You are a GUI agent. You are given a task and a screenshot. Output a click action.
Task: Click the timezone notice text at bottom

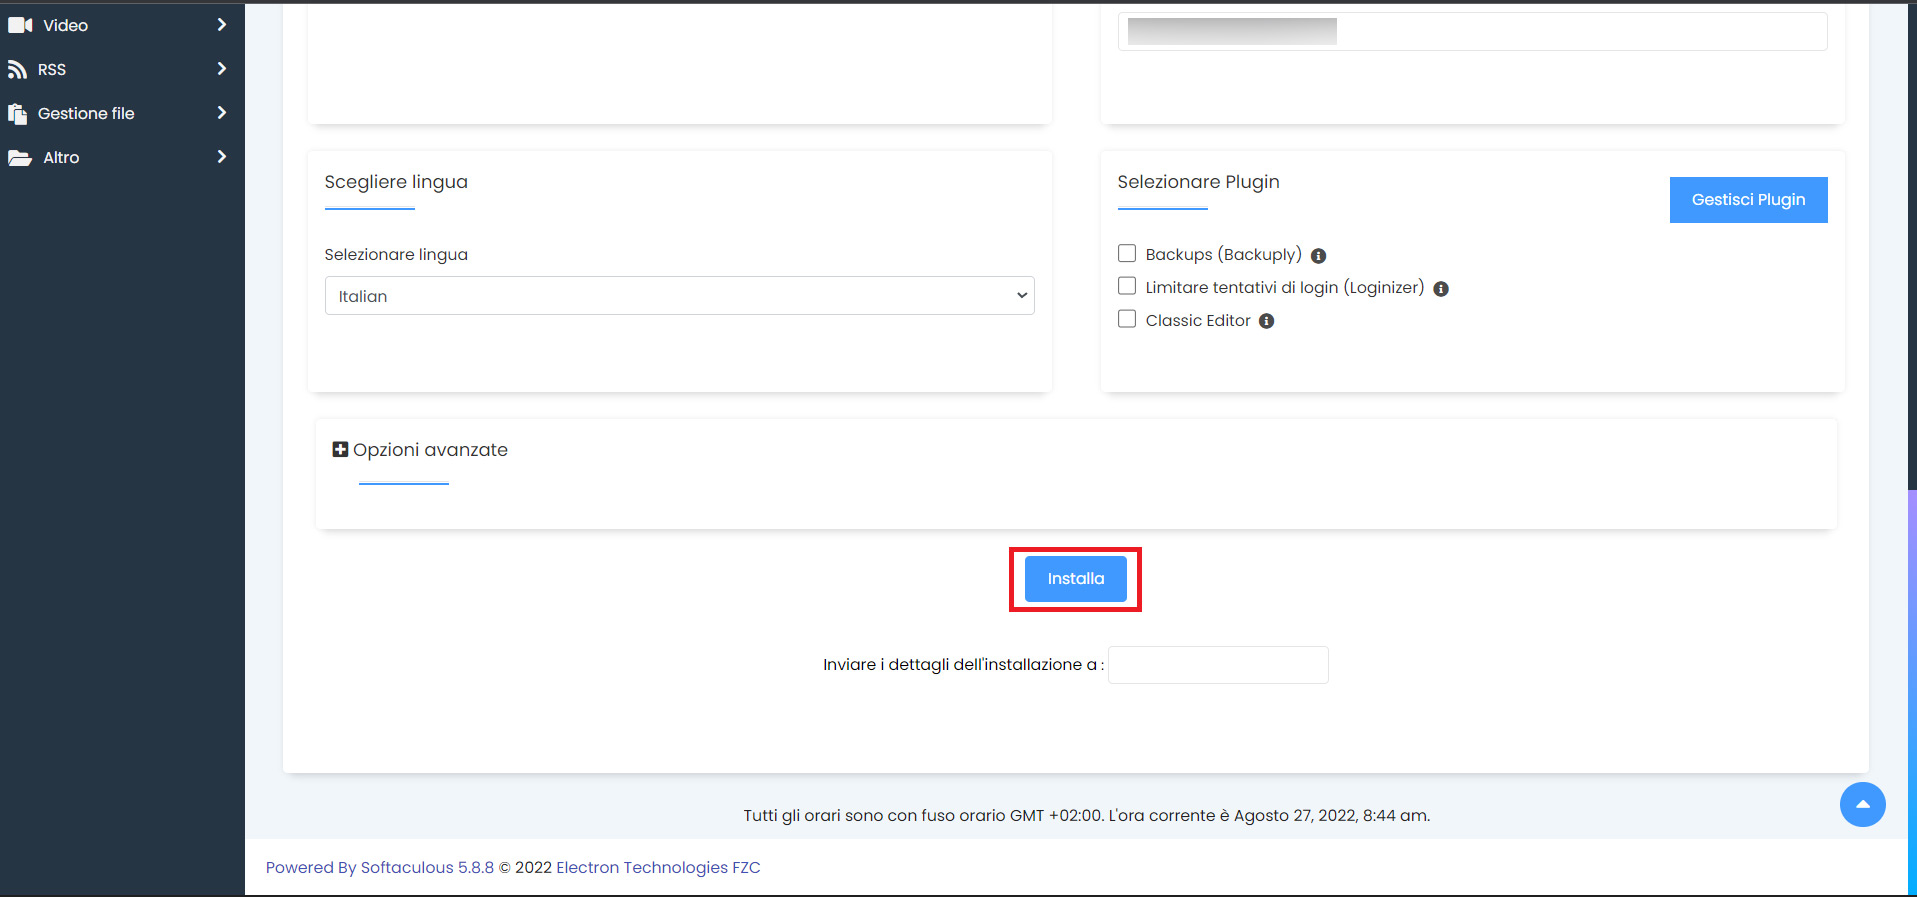pyautogui.click(x=1086, y=815)
